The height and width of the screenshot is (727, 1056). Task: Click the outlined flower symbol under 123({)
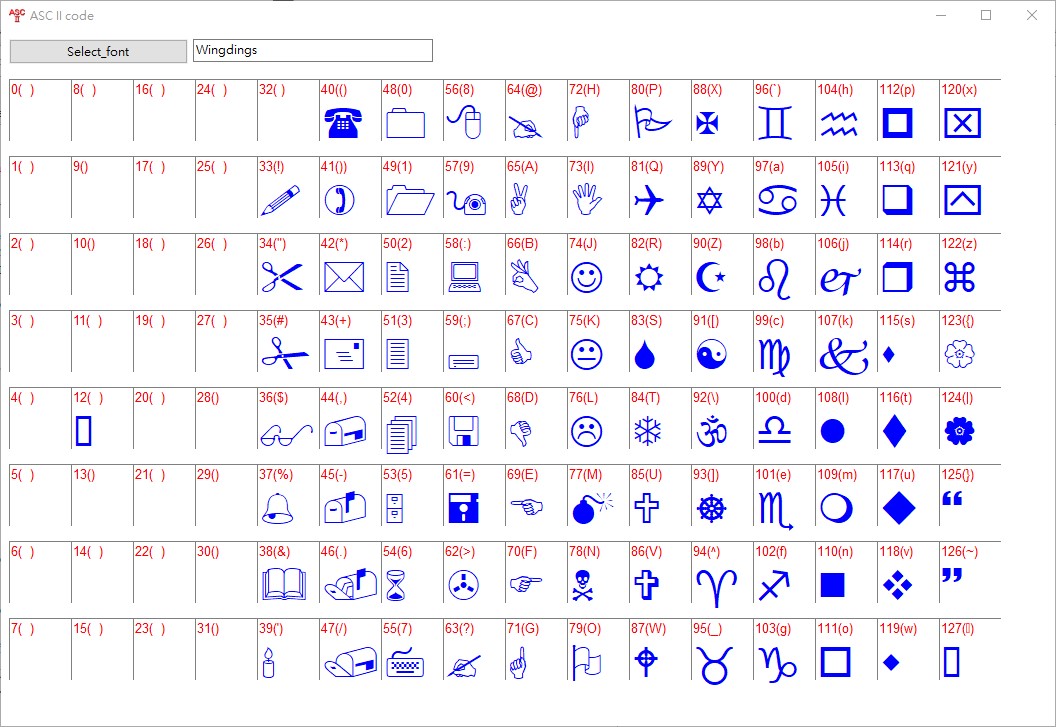tap(959, 354)
